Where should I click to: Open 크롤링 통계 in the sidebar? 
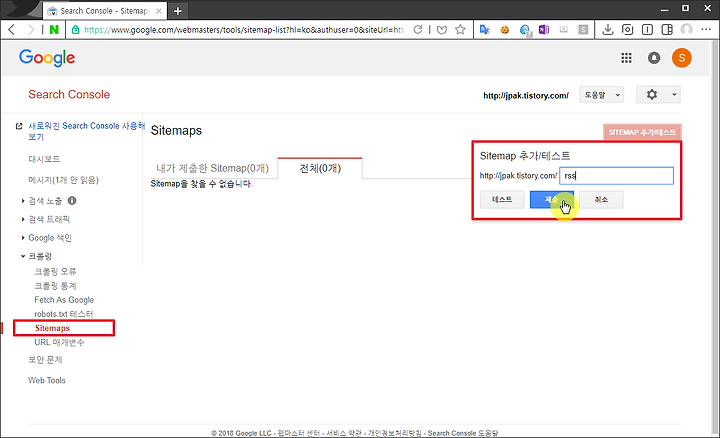coord(55,286)
